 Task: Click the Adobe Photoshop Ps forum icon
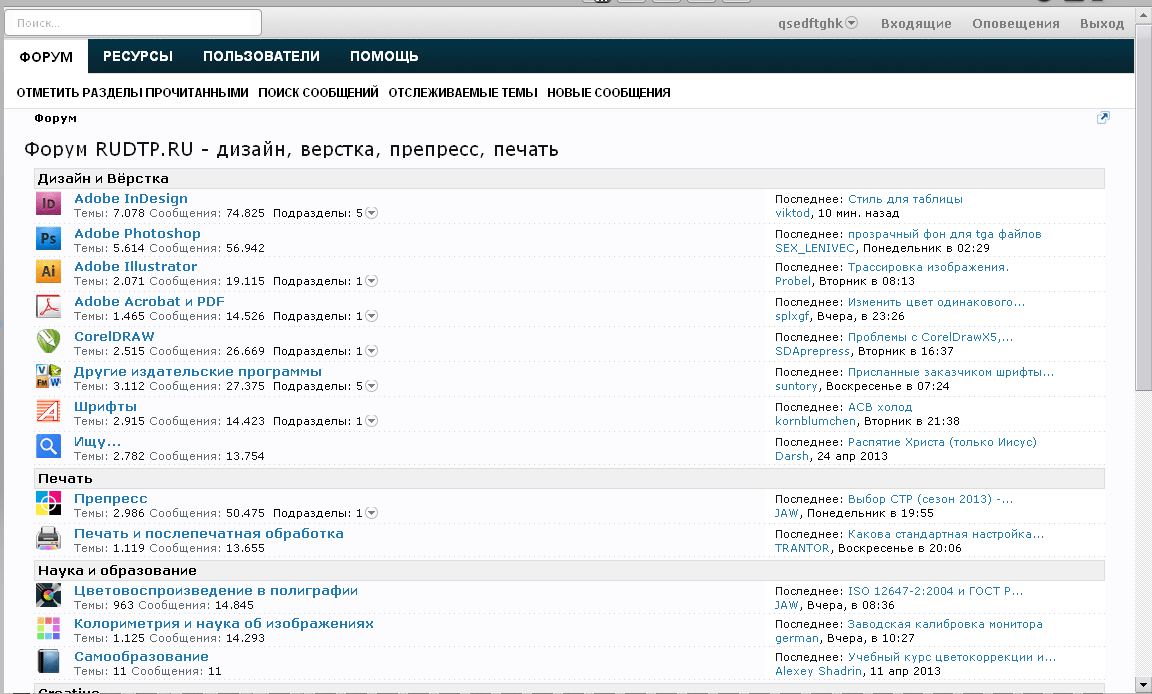coord(48,239)
